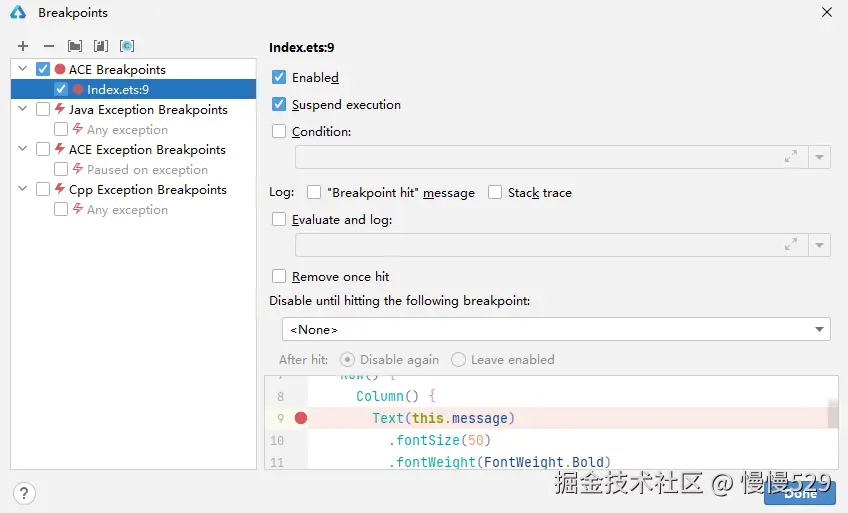
Task: Click the code preview vertical scrollbar
Action: tap(833, 414)
